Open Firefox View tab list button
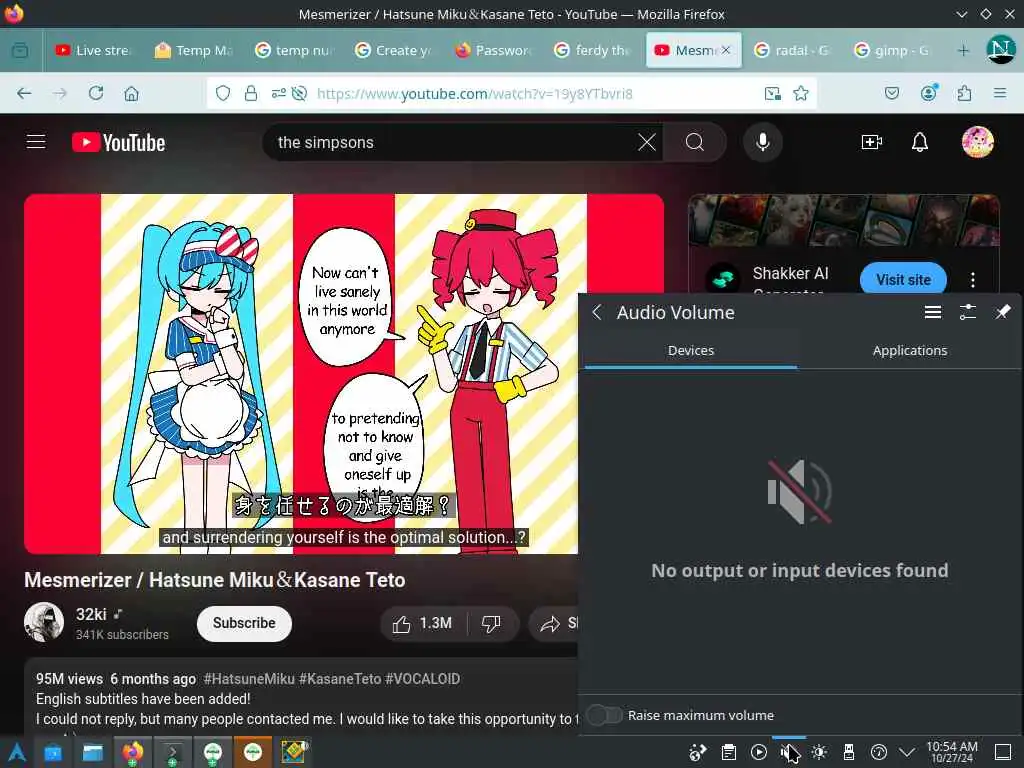The width and height of the screenshot is (1024, 768). (20, 50)
